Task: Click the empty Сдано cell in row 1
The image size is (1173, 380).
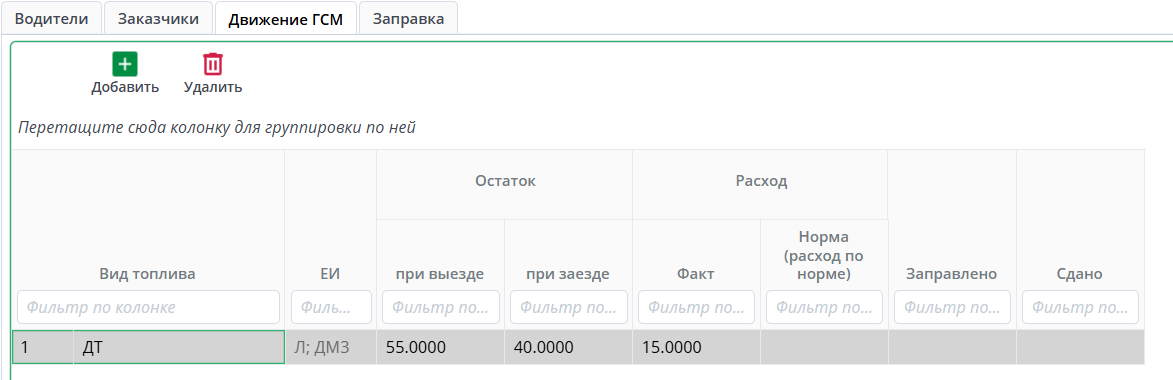Action: pos(1080,347)
